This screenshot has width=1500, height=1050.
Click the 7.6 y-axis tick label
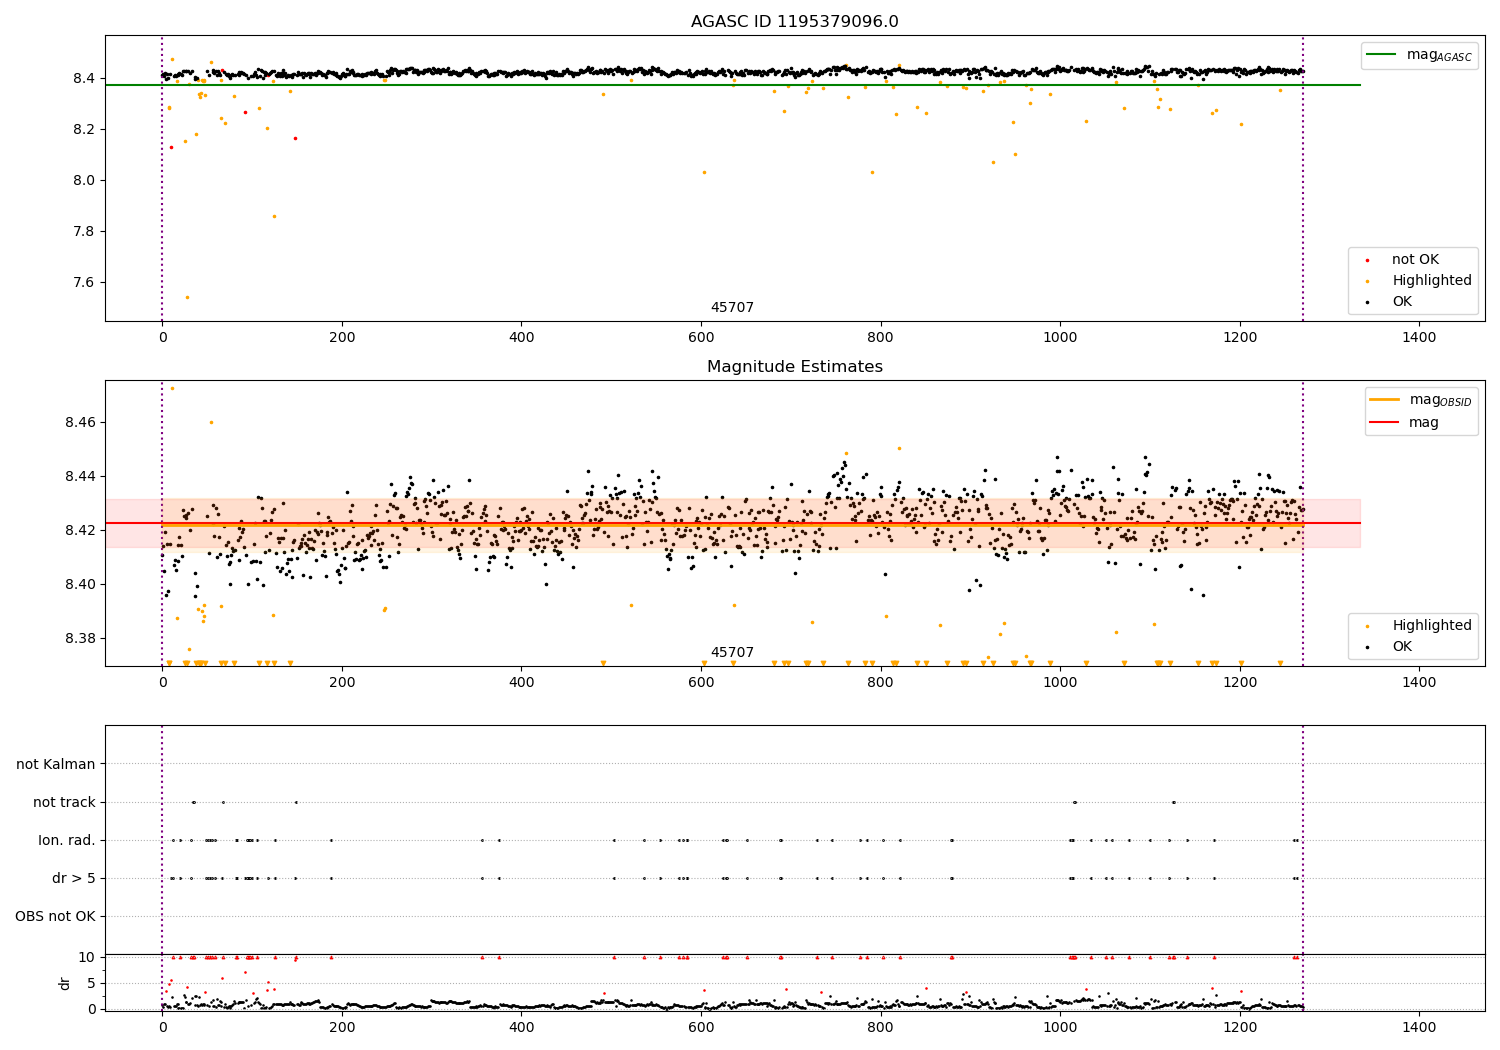pos(84,283)
